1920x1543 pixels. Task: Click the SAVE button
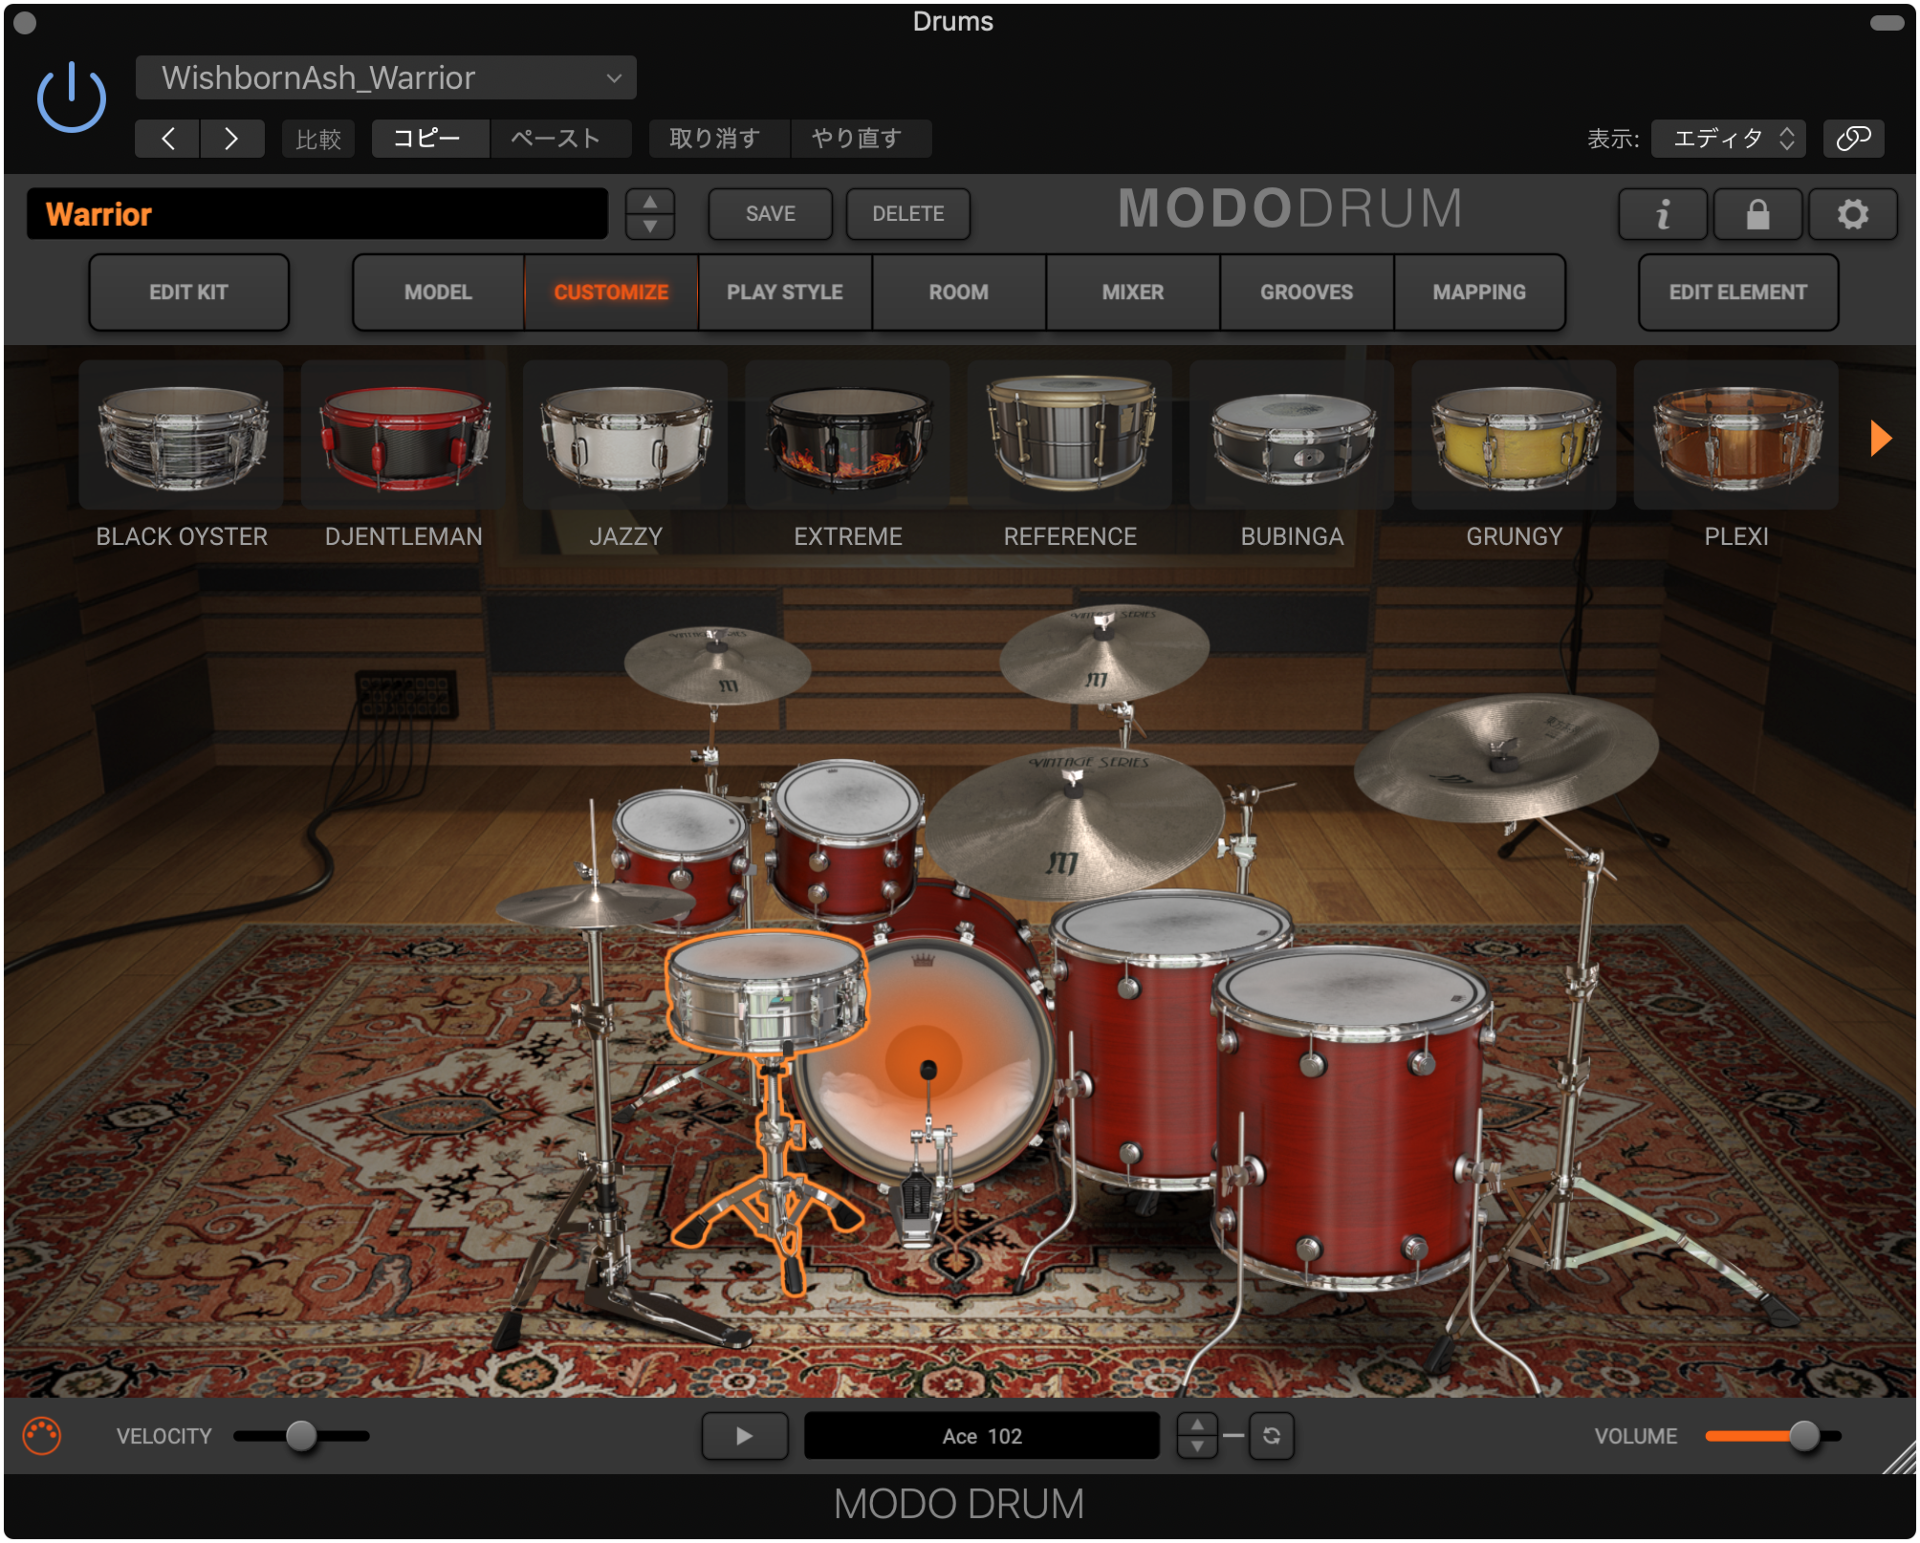coord(770,214)
